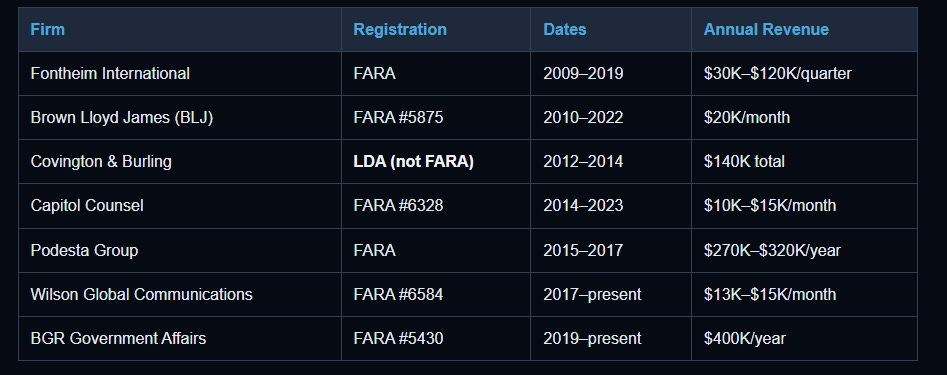Select the Capitol Counsel firm cell

coord(180,206)
